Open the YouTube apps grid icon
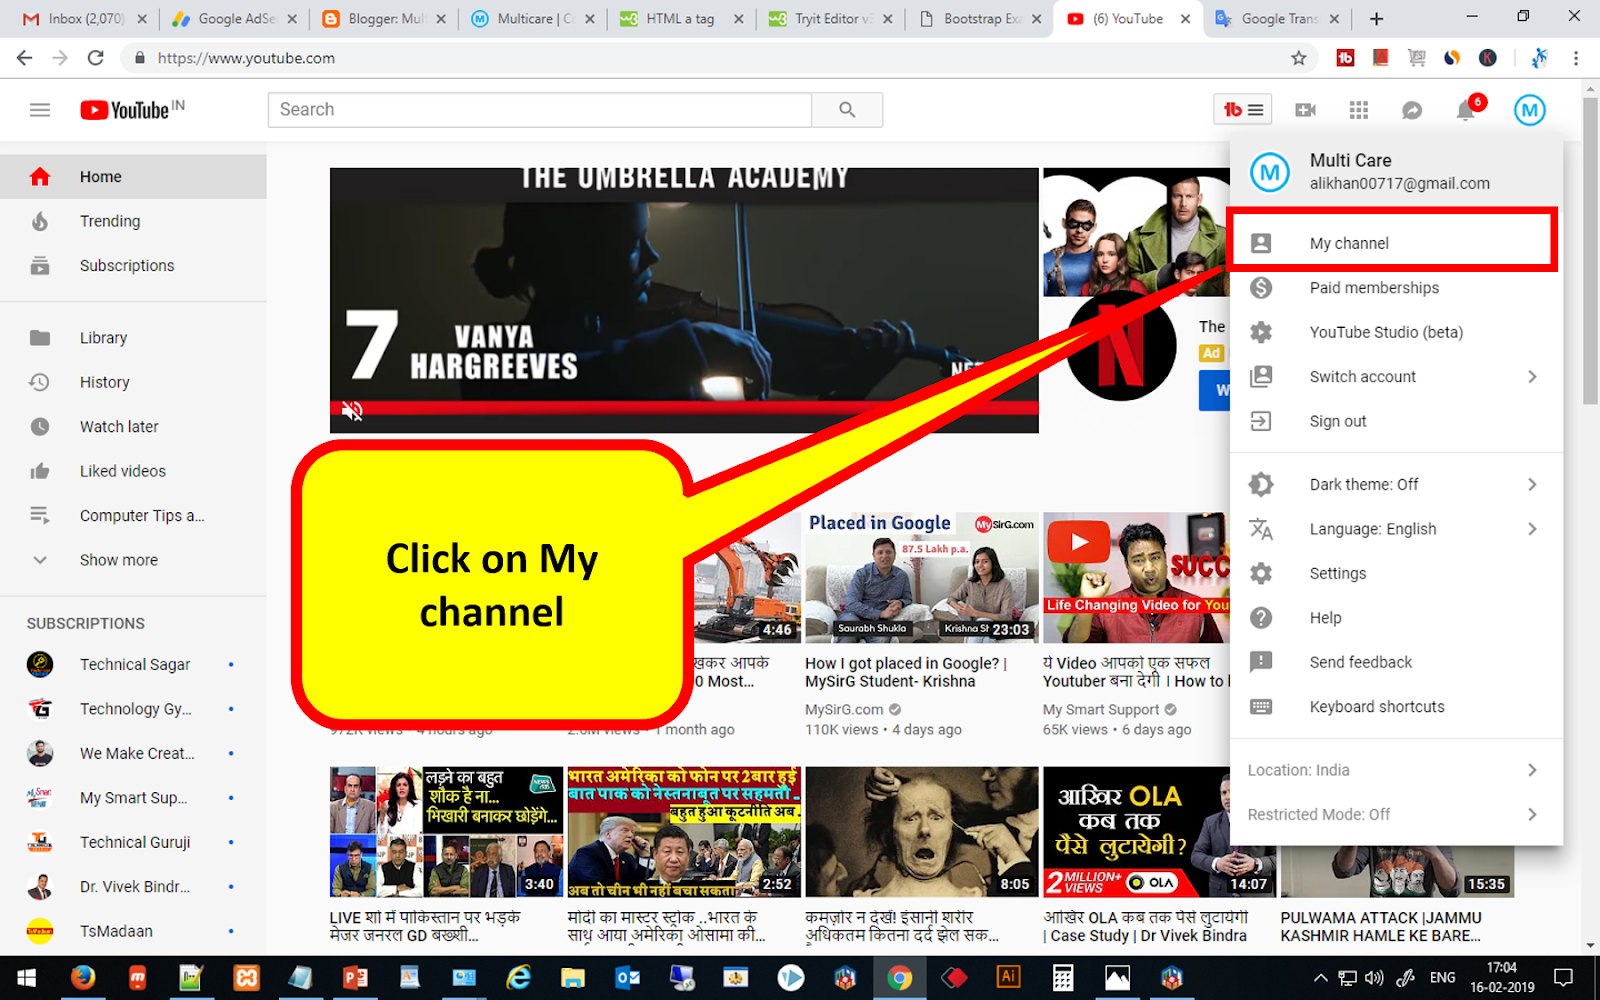The width and height of the screenshot is (1600, 1000). point(1358,110)
